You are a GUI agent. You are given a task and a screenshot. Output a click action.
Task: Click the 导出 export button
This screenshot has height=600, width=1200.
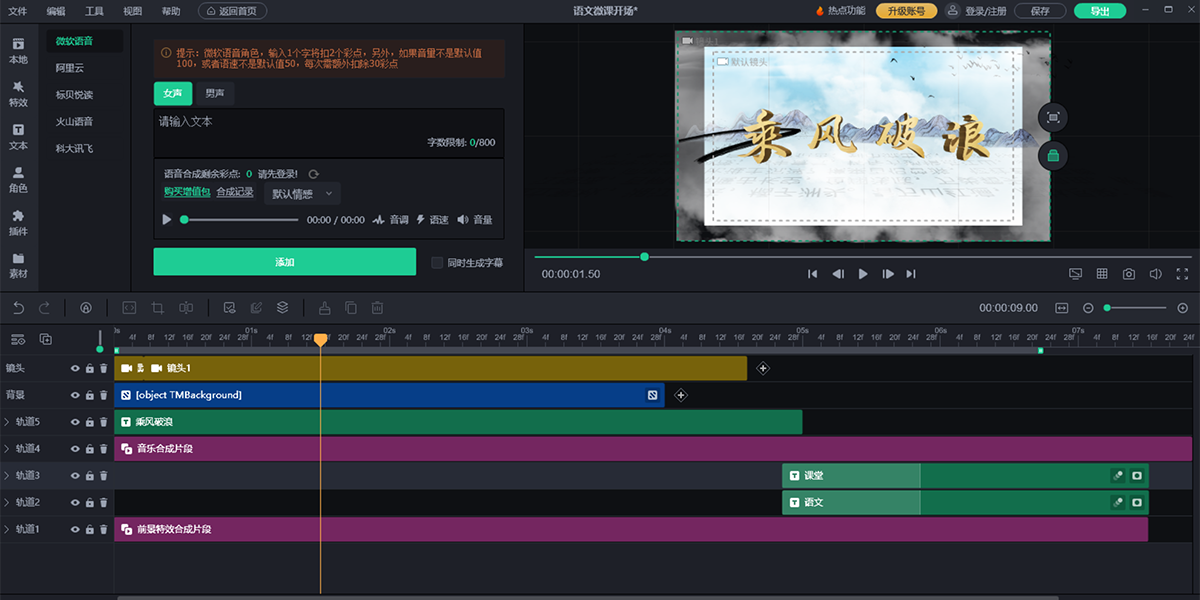1099,11
